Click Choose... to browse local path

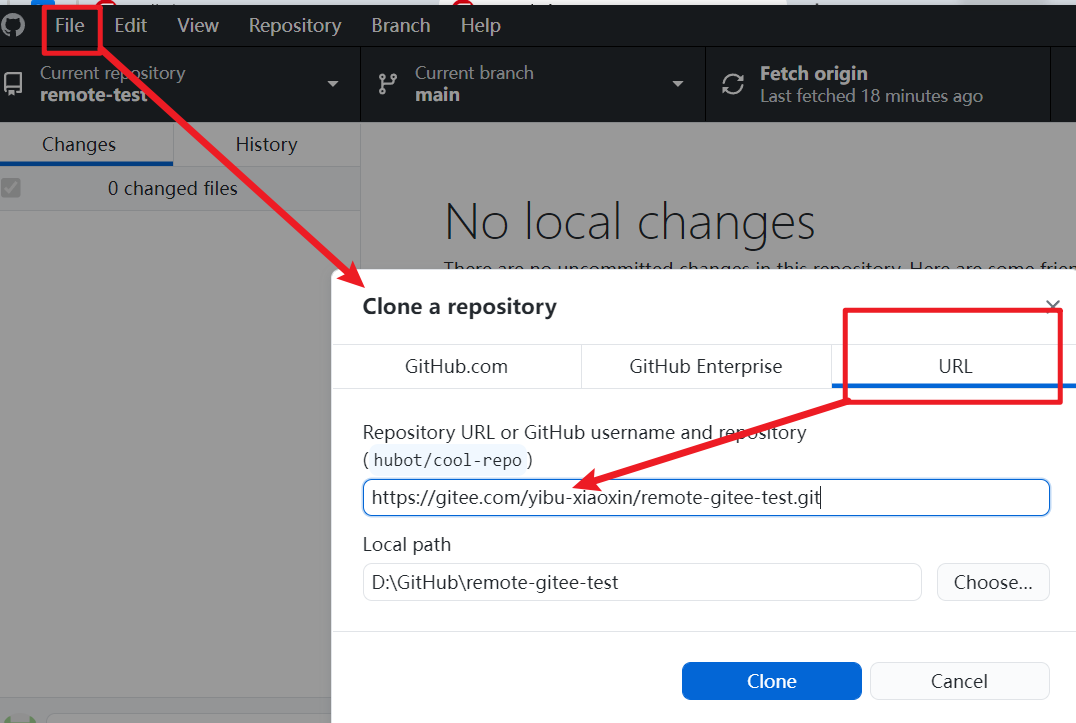[992, 582]
